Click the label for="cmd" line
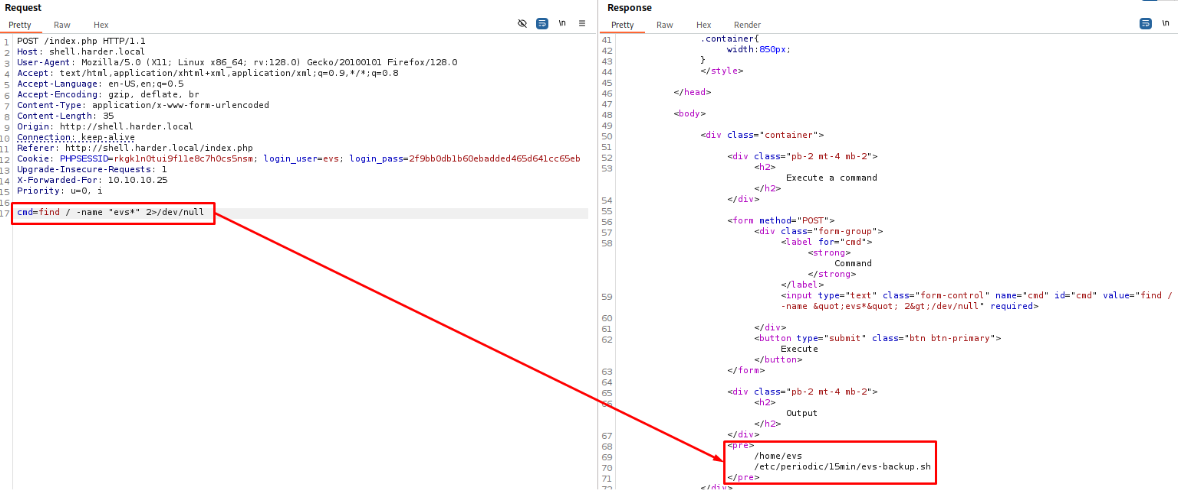The image size is (1178, 497). click(826, 242)
